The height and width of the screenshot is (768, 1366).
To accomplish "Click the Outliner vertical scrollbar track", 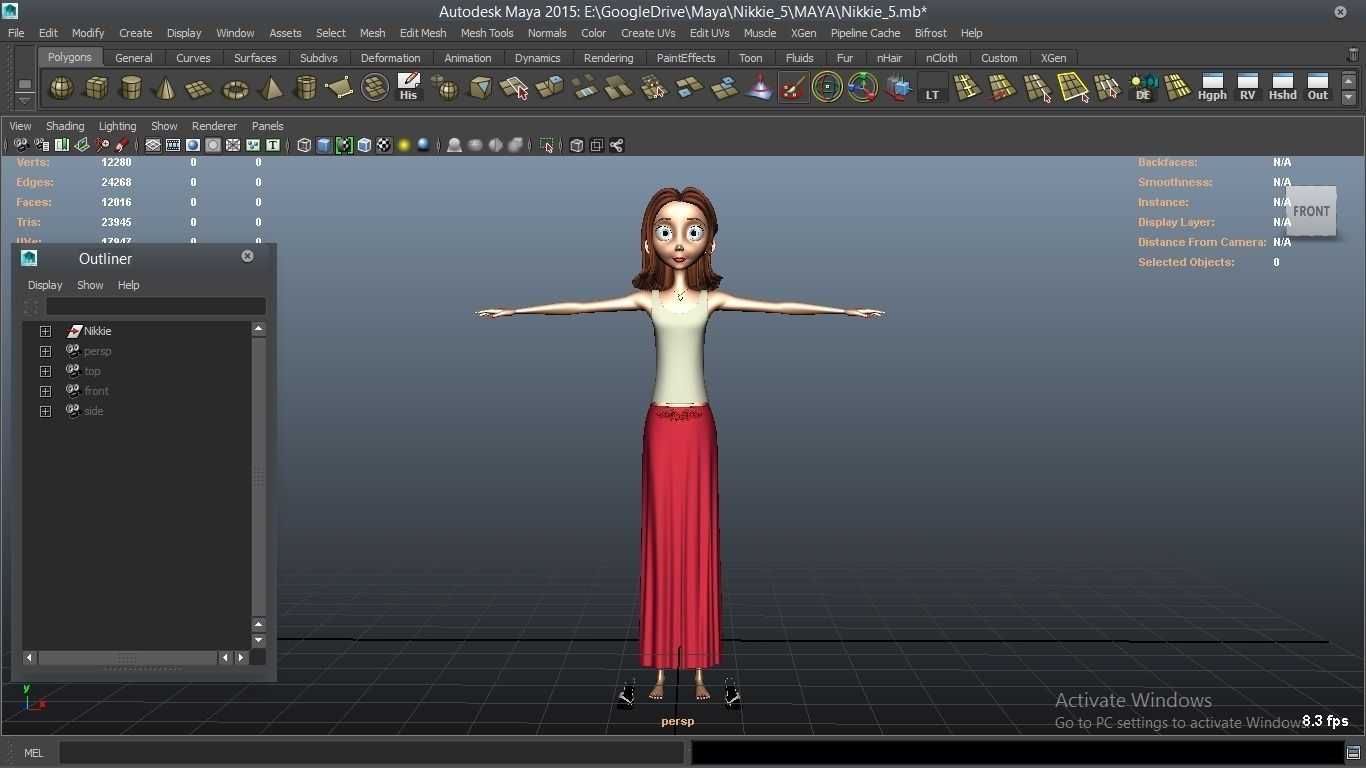I will coord(258,476).
